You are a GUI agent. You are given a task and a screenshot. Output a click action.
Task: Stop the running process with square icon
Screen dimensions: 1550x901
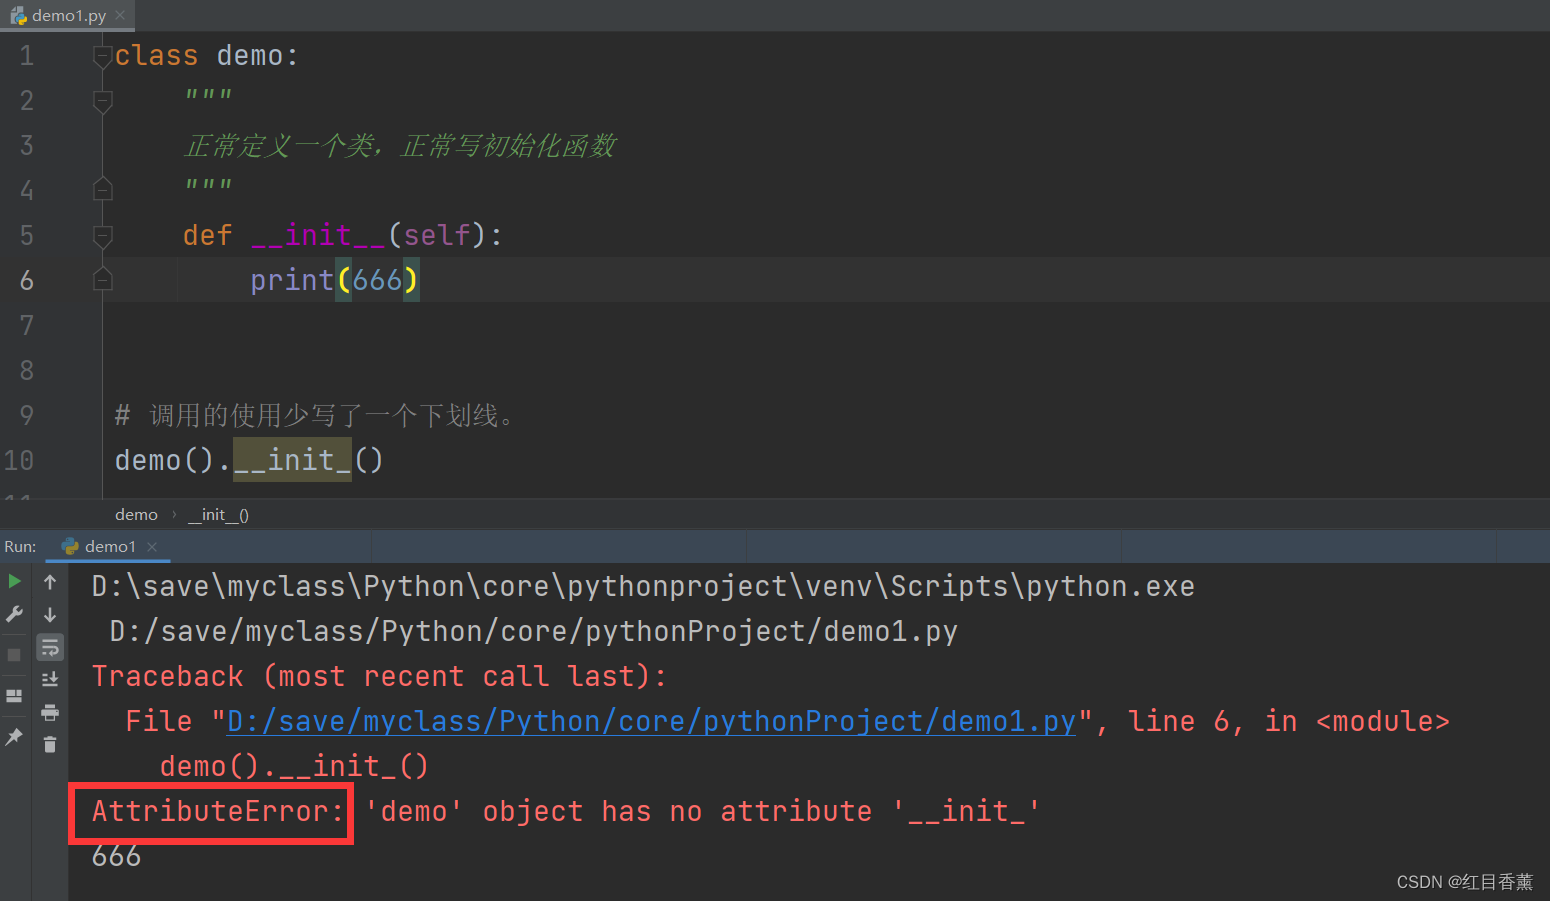click(x=14, y=654)
